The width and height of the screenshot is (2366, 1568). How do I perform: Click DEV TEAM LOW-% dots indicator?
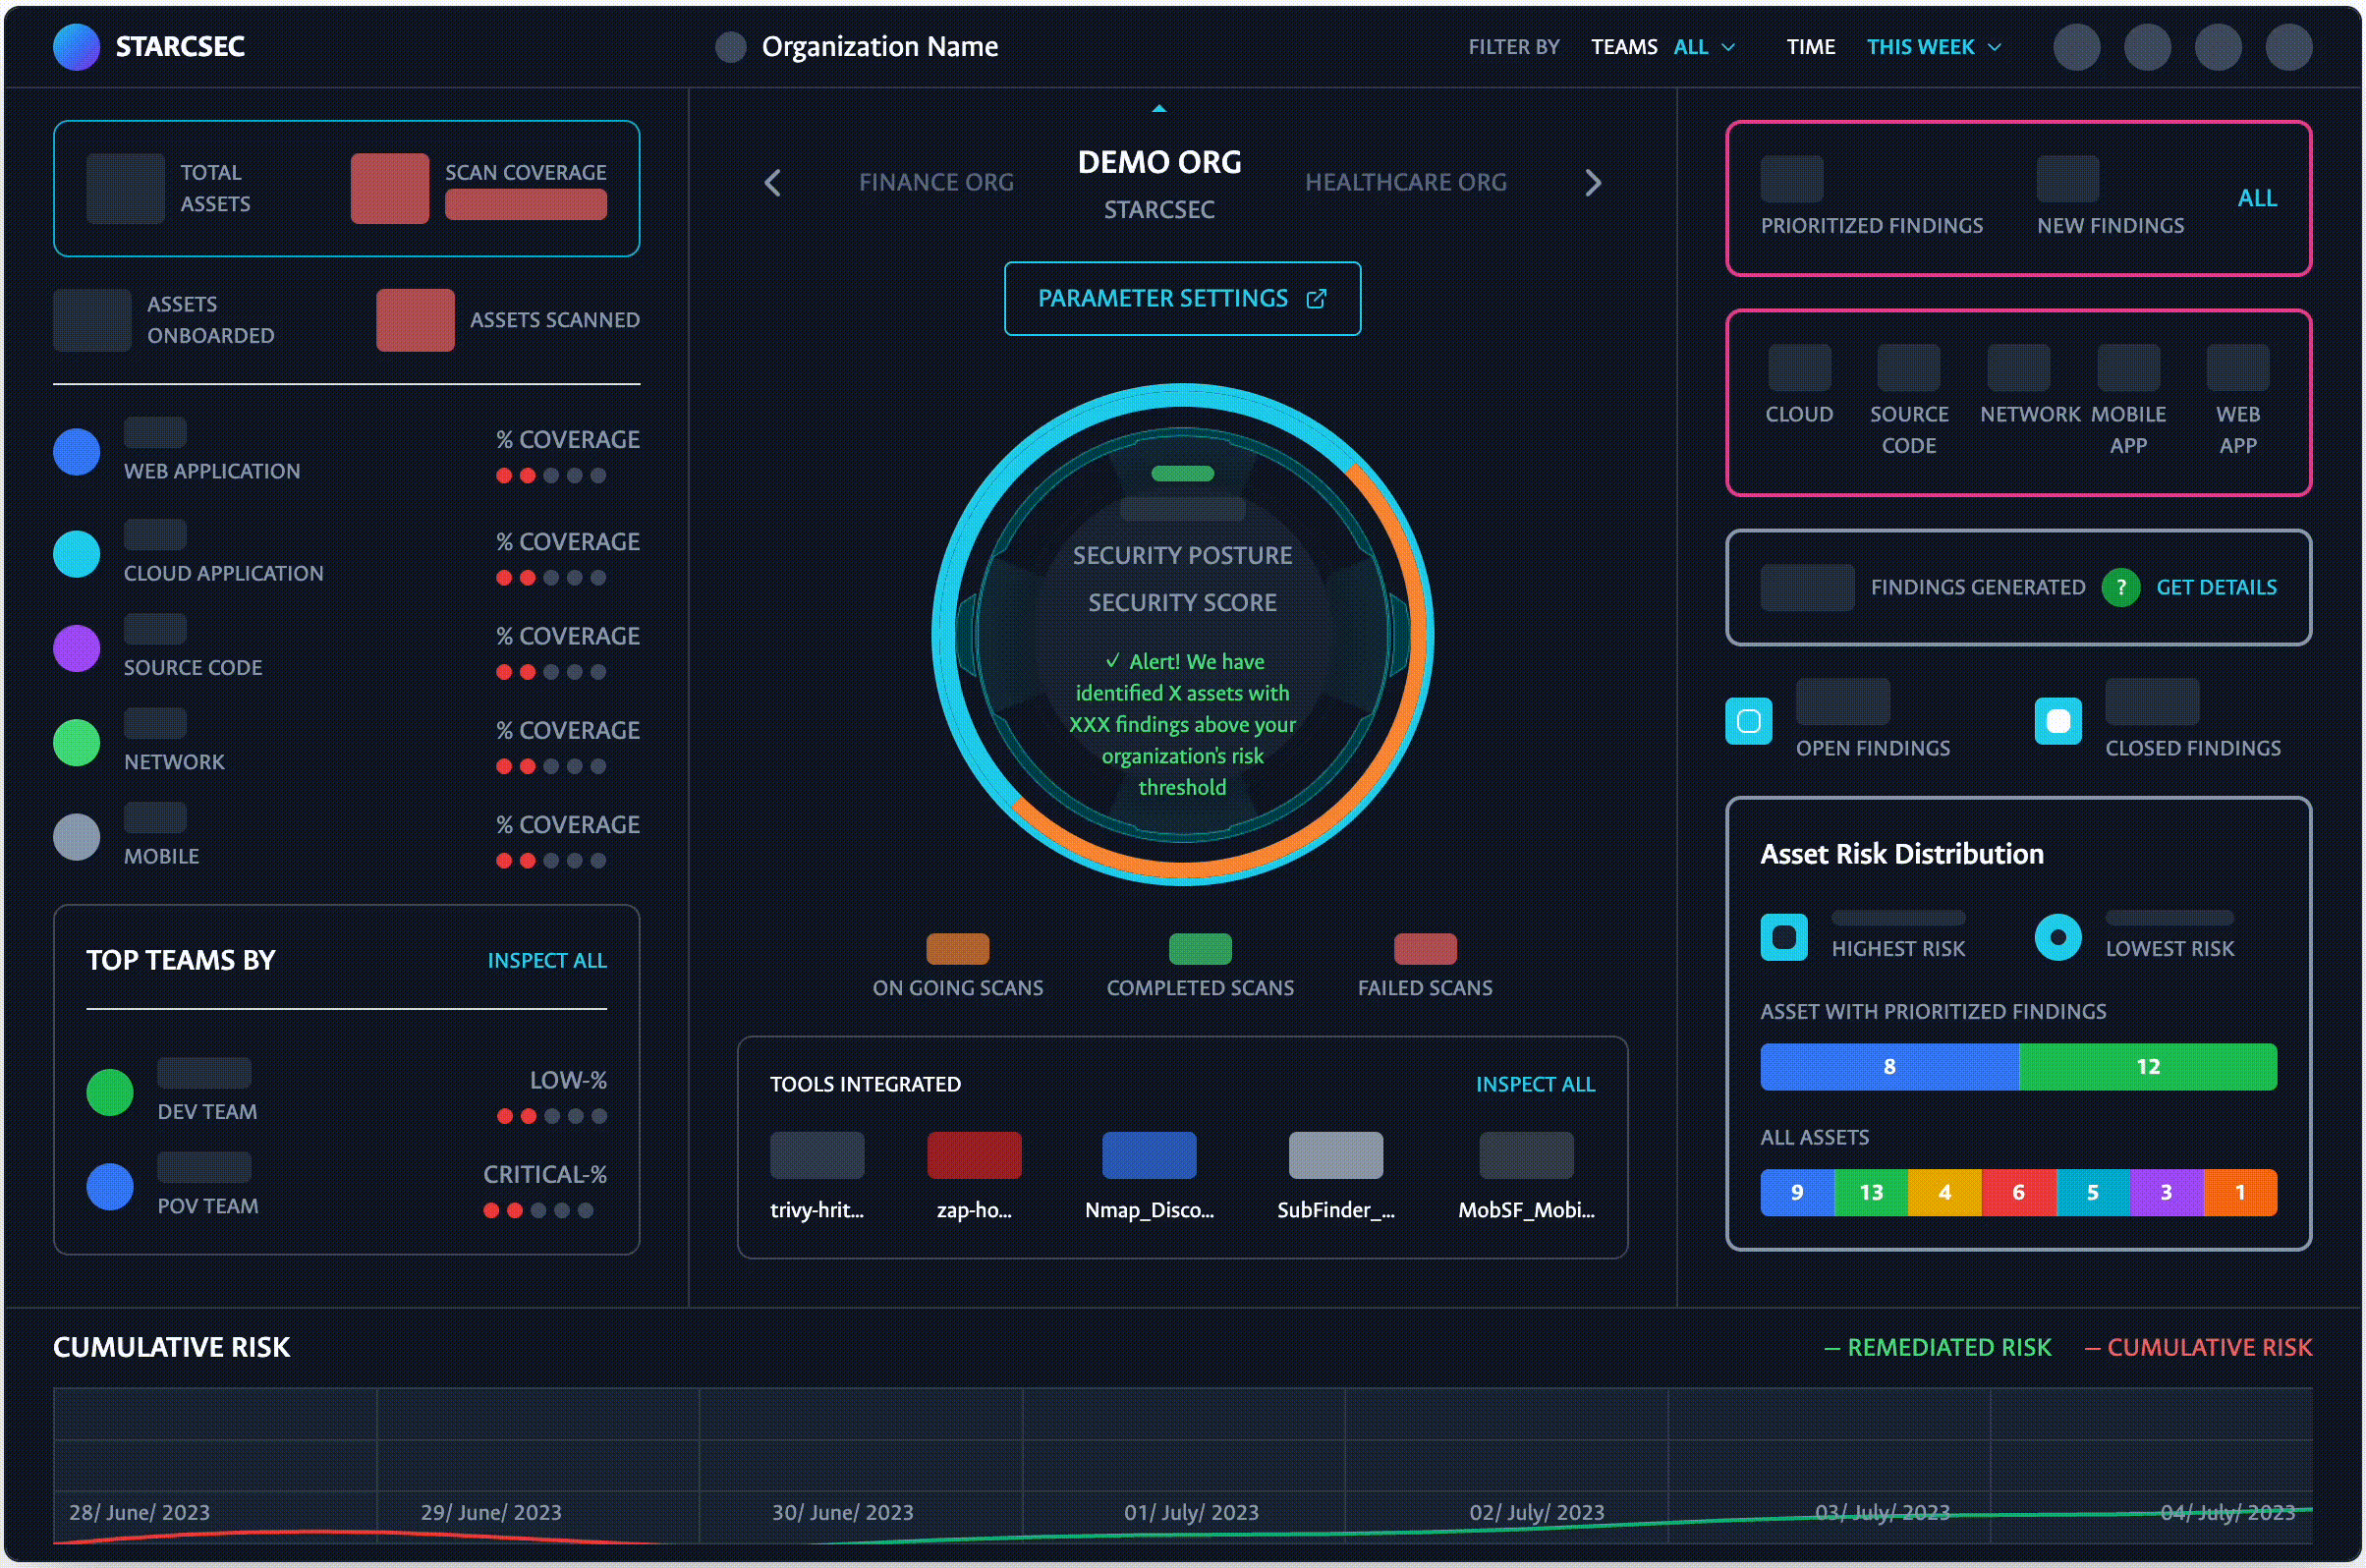(552, 1116)
